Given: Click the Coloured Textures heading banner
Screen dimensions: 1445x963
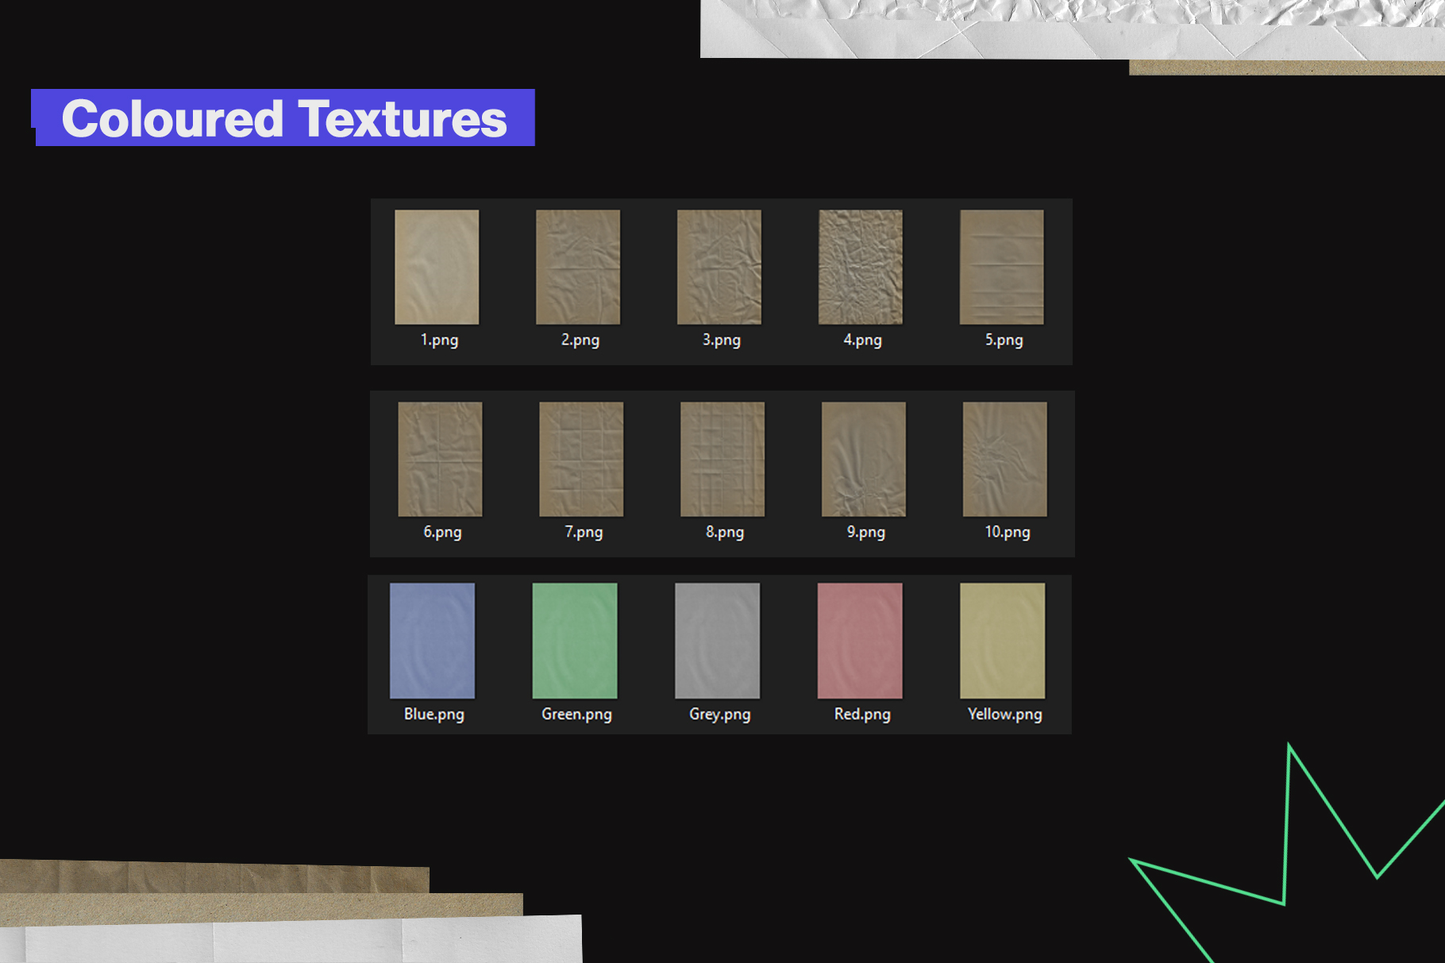Looking at the screenshot, I should 284,118.
